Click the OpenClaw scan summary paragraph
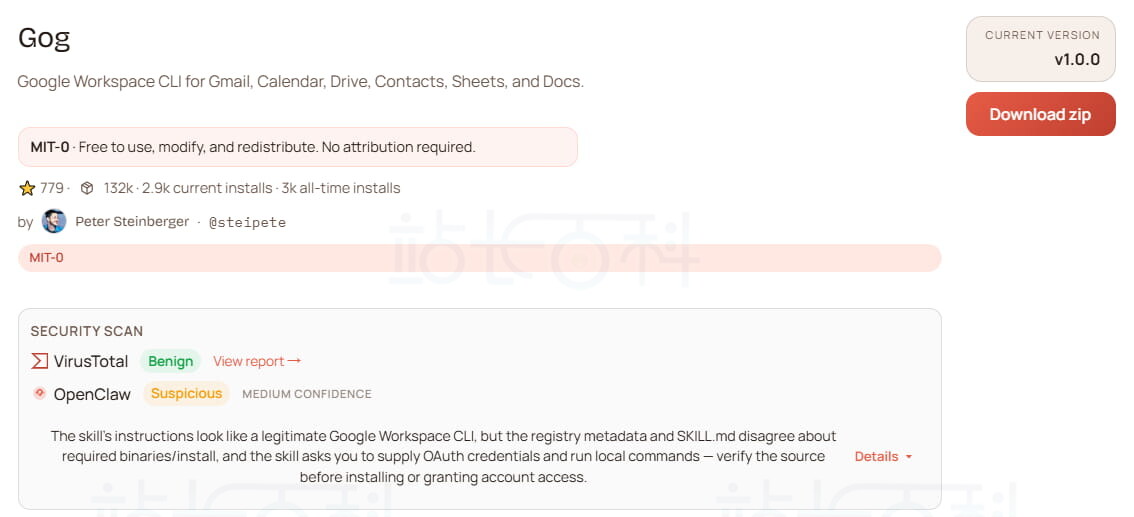 [443, 457]
